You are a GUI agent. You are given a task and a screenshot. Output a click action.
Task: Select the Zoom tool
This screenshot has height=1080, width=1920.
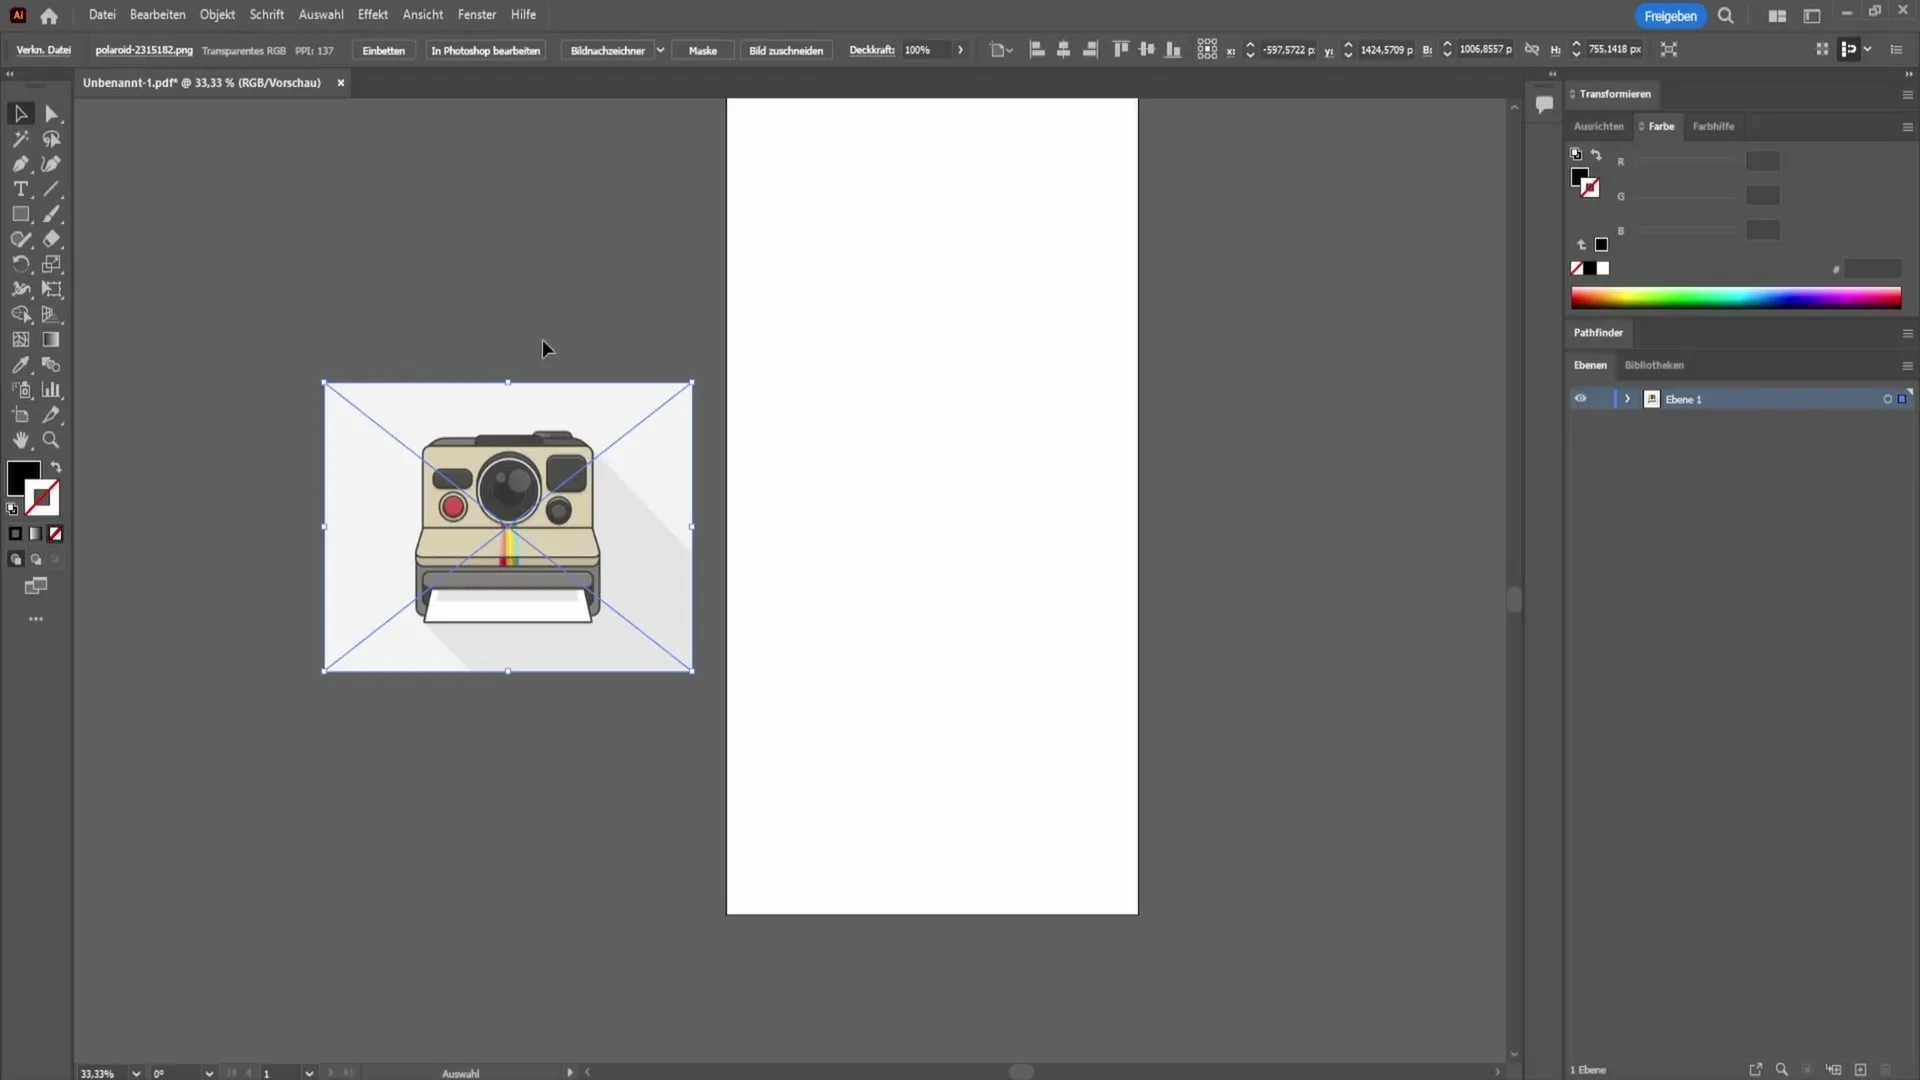(52, 440)
